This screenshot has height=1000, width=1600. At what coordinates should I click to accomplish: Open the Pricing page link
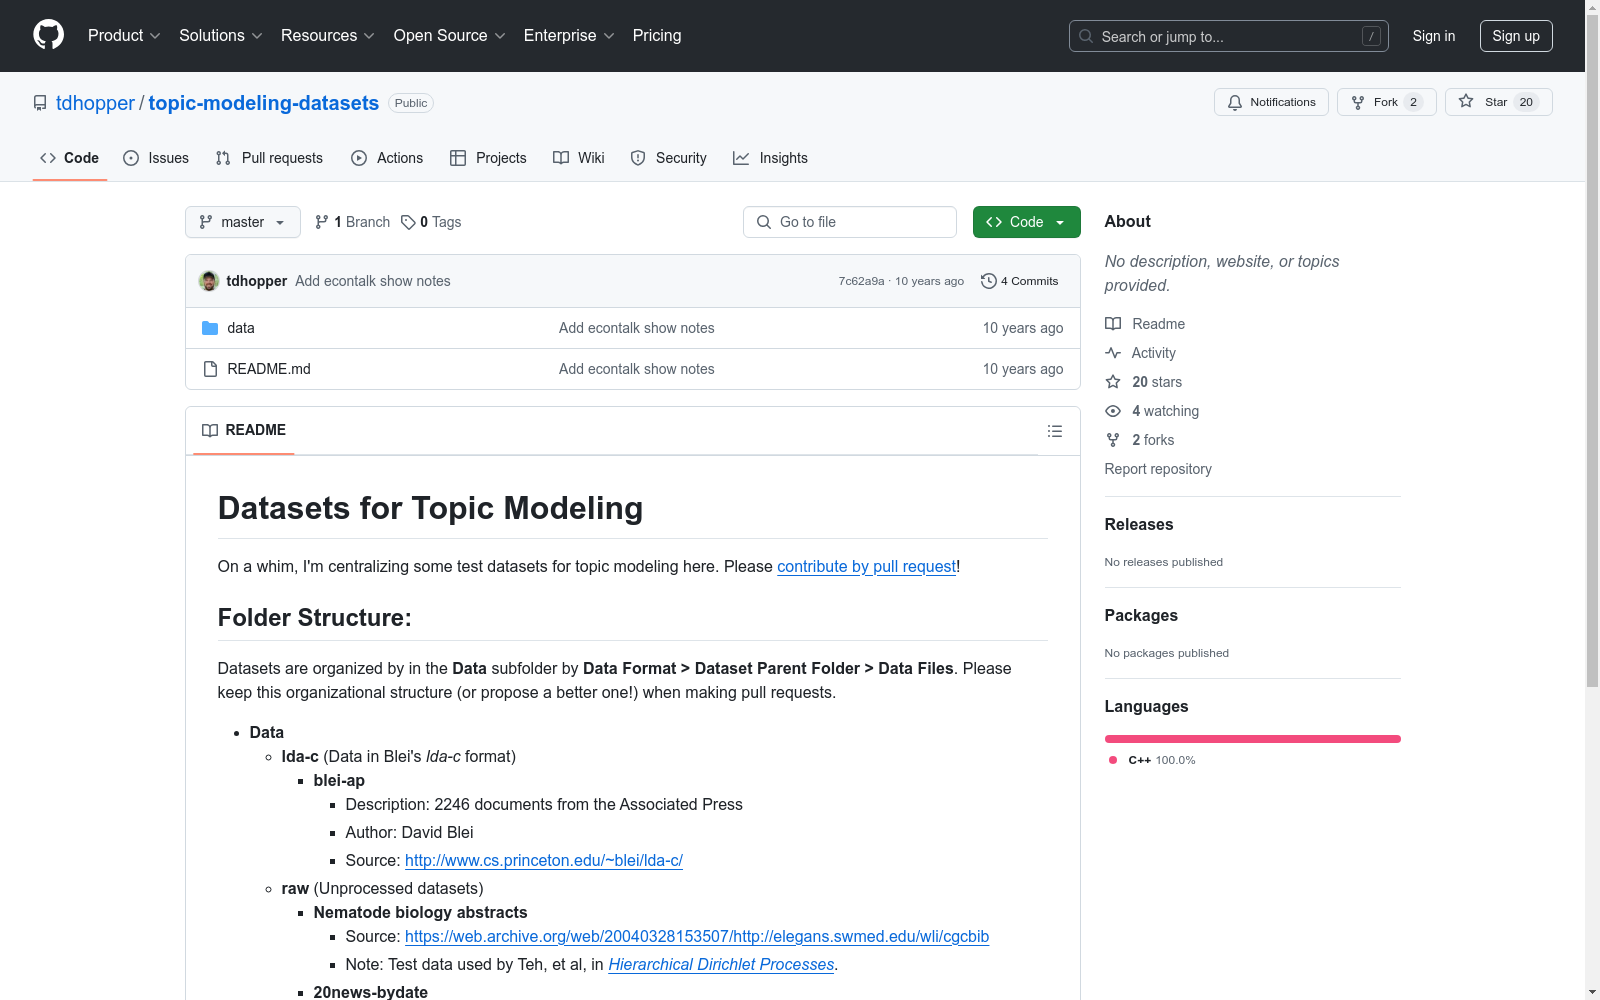657,36
